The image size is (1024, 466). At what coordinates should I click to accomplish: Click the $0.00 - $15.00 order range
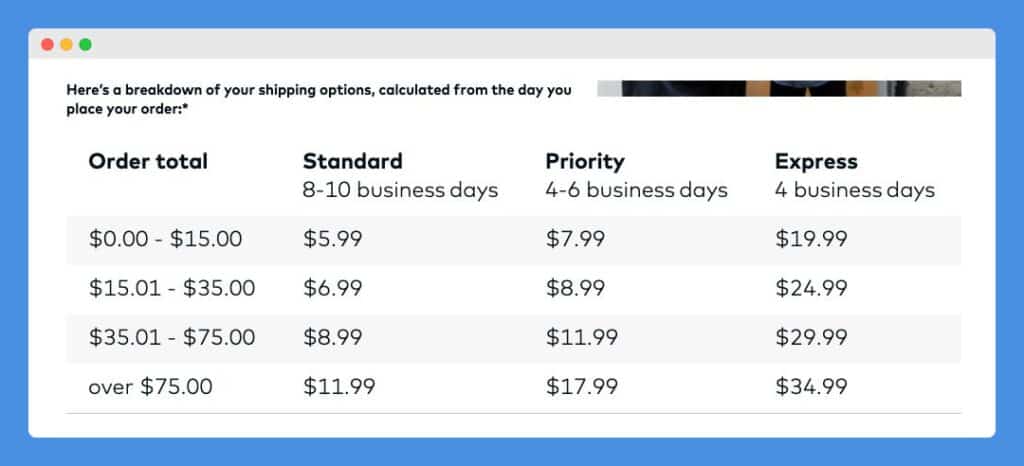coord(165,239)
